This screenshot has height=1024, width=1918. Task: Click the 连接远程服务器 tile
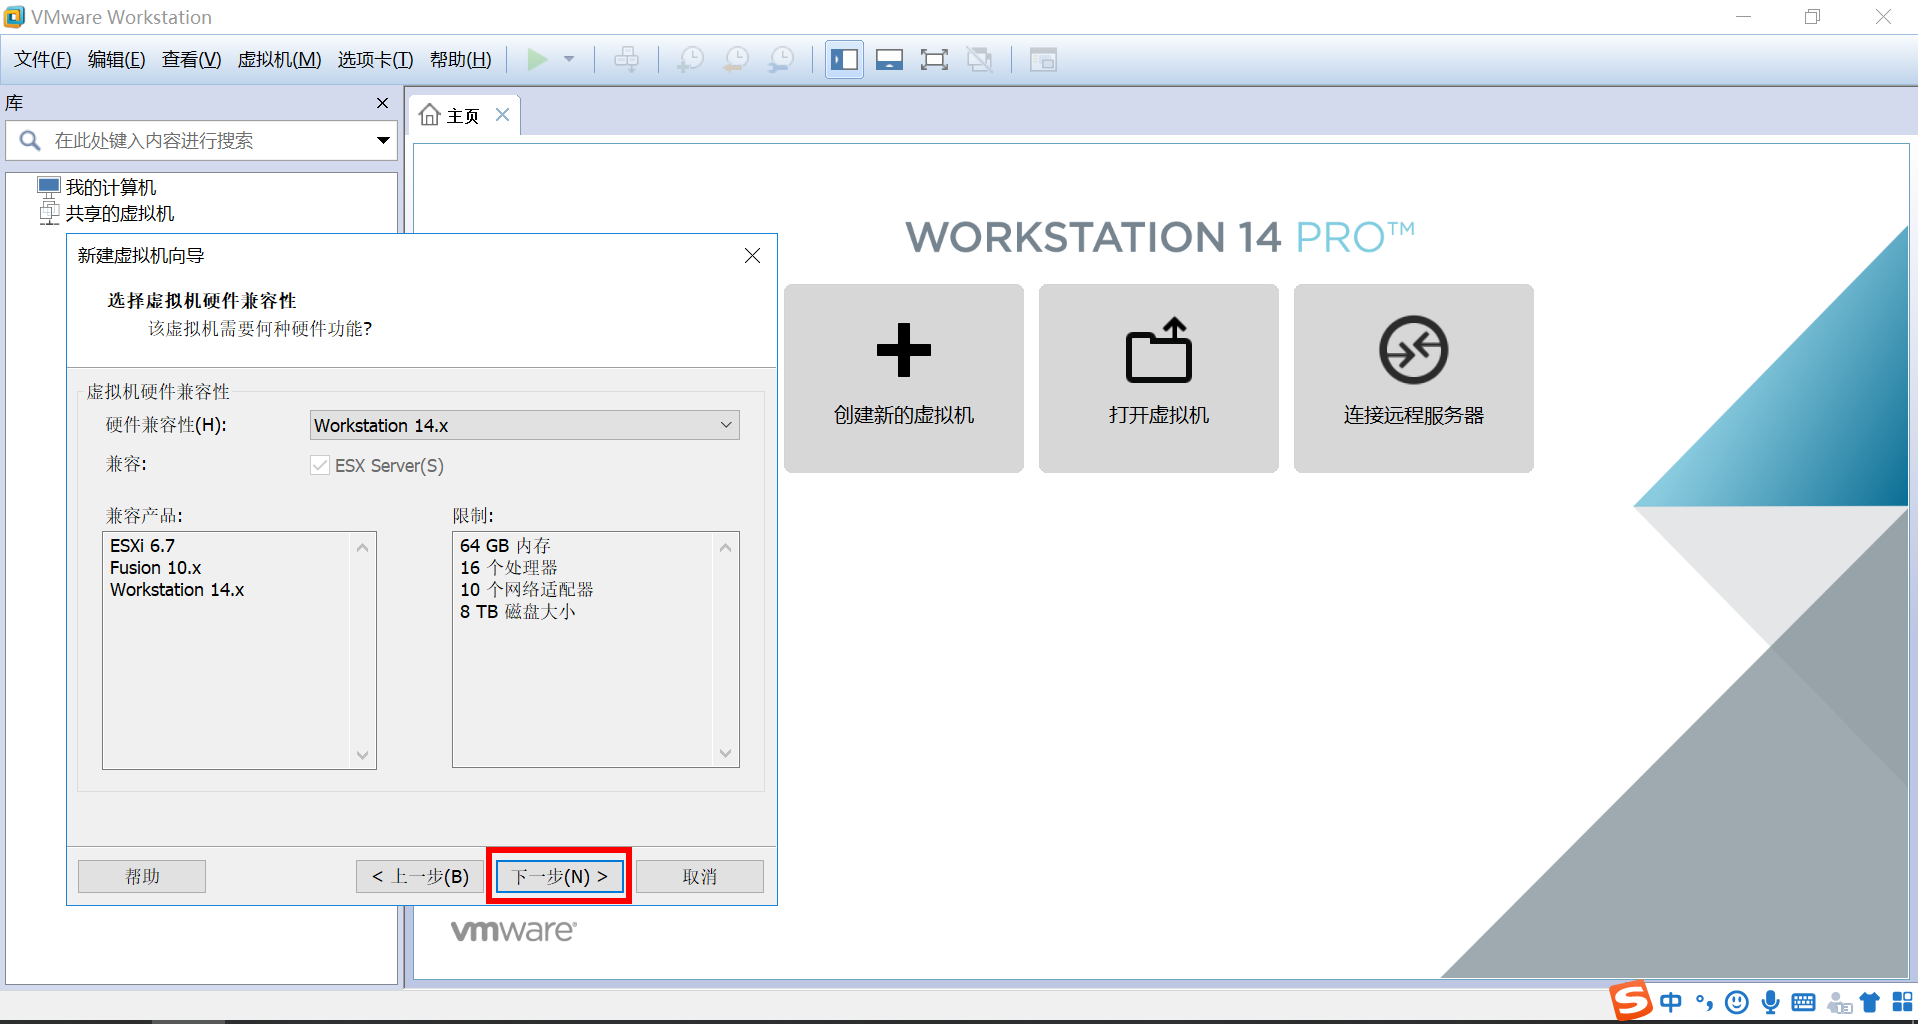coord(1414,378)
